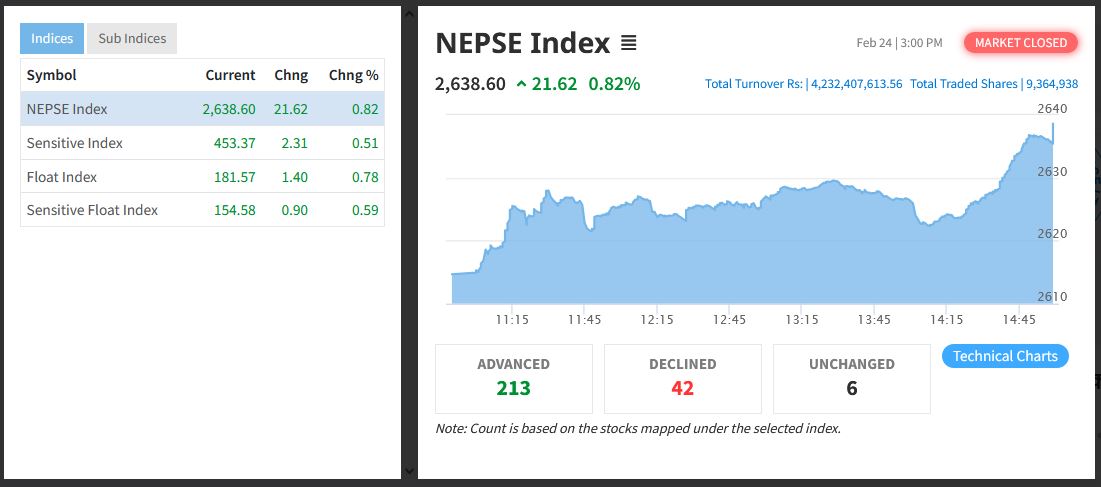Click the MARKET CLOSED status badge
This screenshot has height=487, width=1101.
pyautogui.click(x=1021, y=43)
